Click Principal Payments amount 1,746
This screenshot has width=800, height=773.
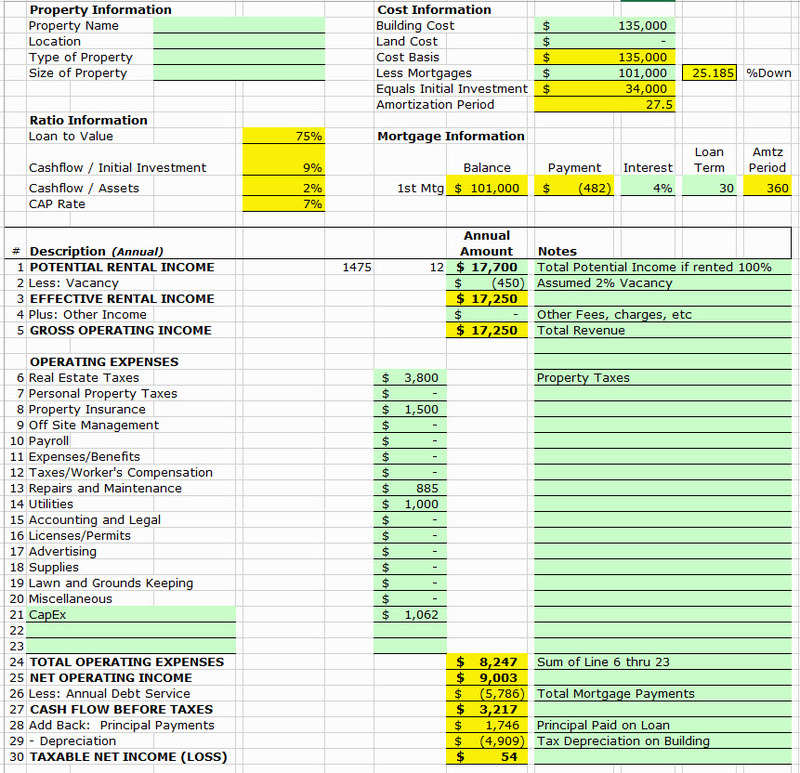click(x=487, y=725)
